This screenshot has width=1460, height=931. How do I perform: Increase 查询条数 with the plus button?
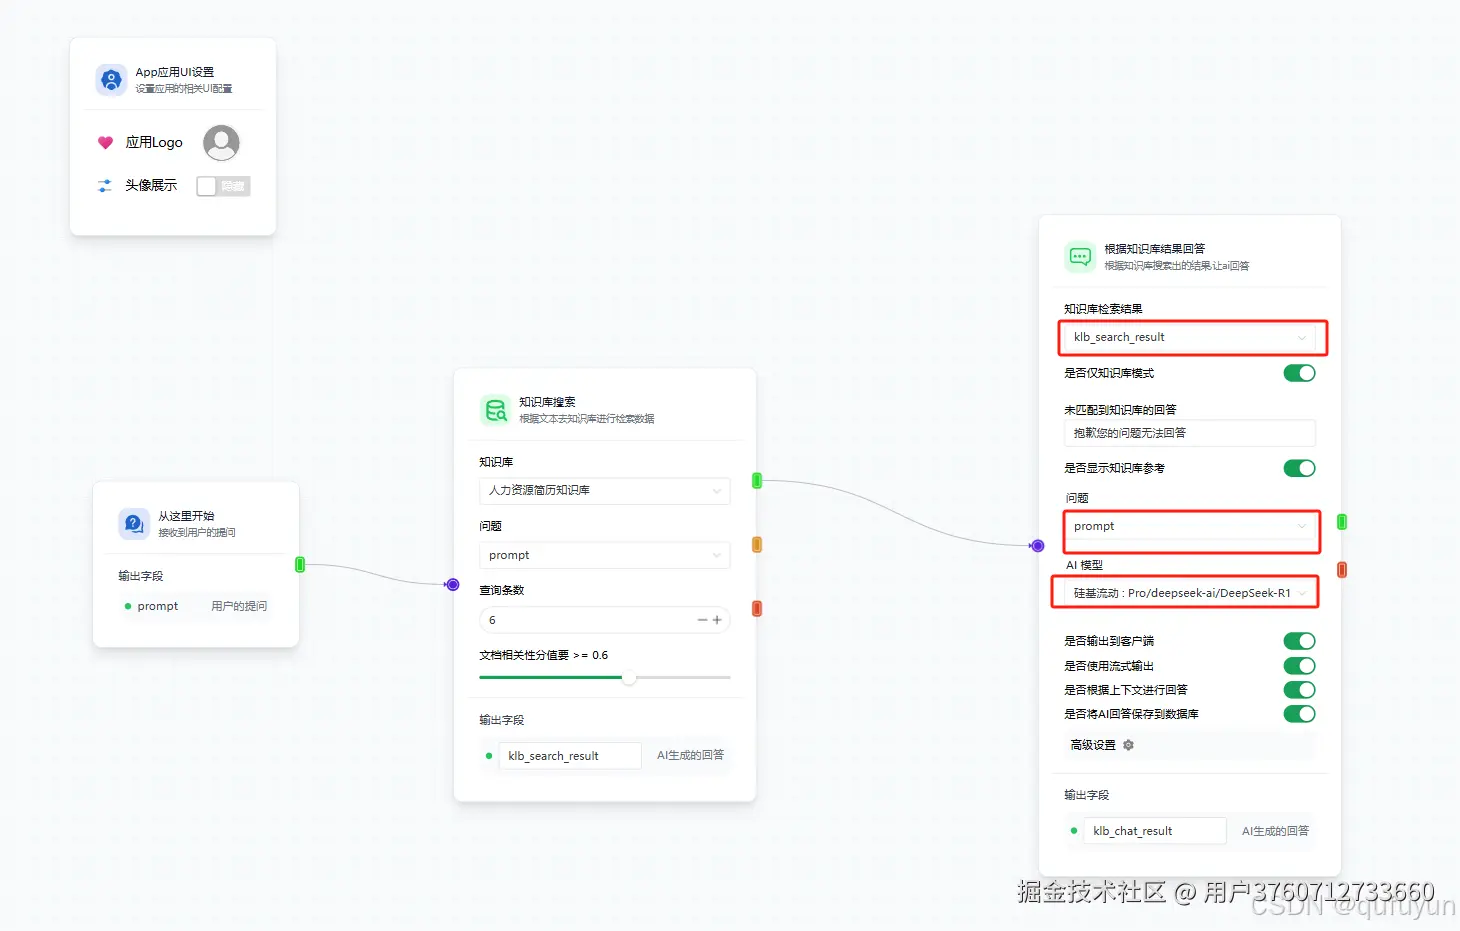point(717,620)
